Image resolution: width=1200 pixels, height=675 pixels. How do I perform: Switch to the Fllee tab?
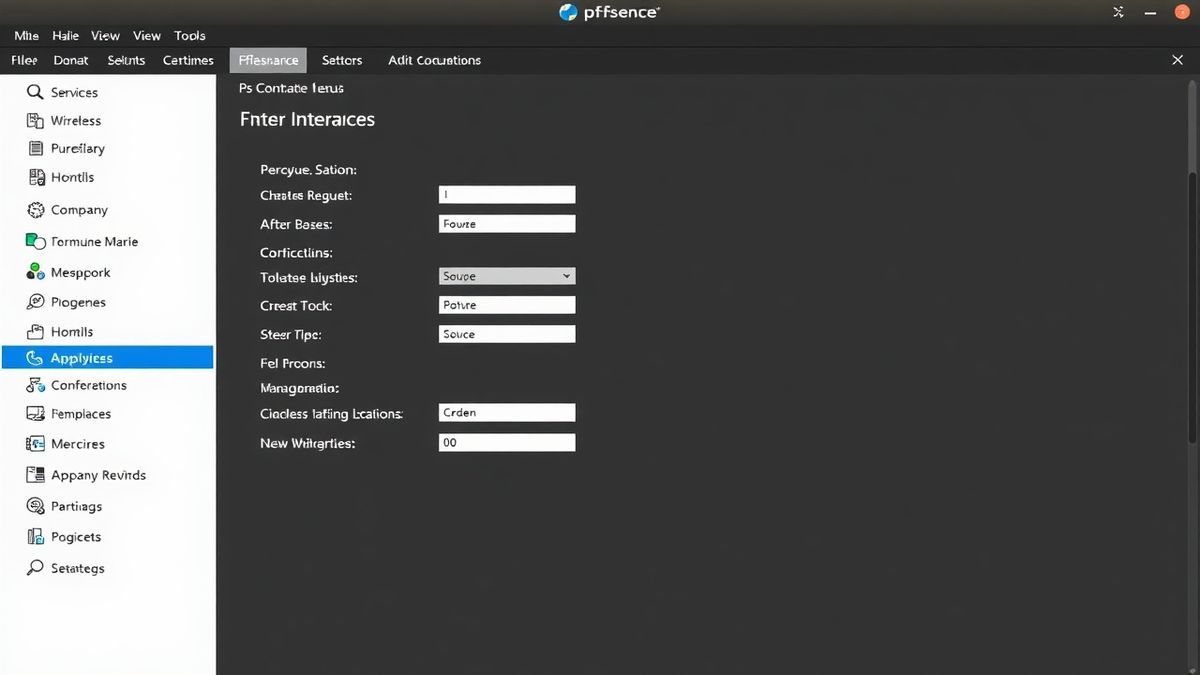pyautogui.click(x=24, y=60)
